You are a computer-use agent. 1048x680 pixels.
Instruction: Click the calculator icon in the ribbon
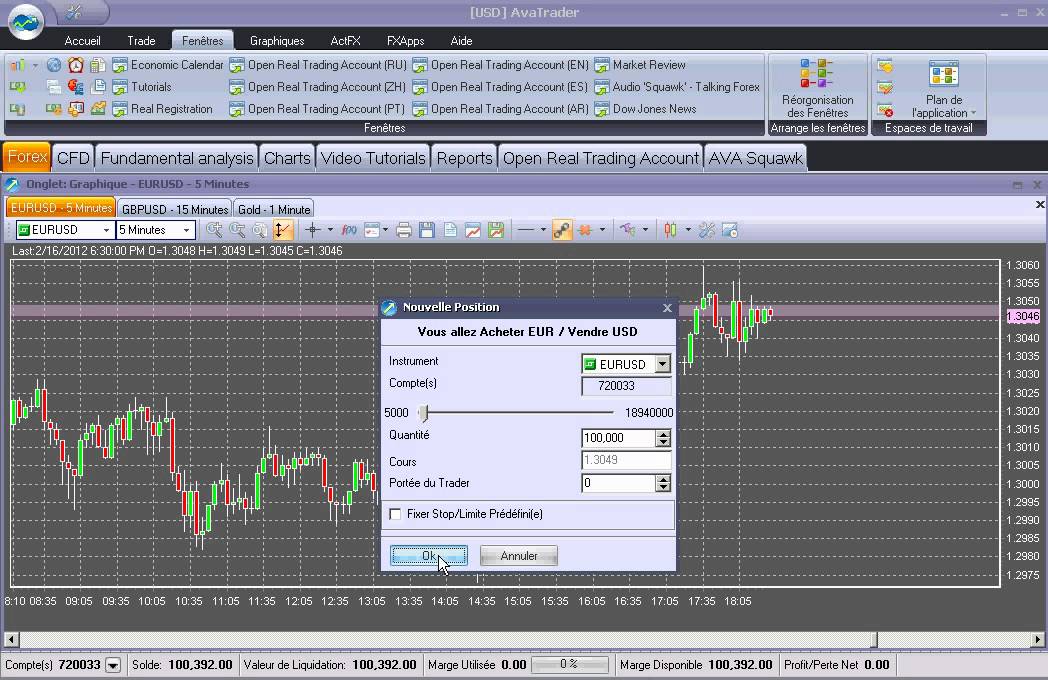[x=98, y=65]
